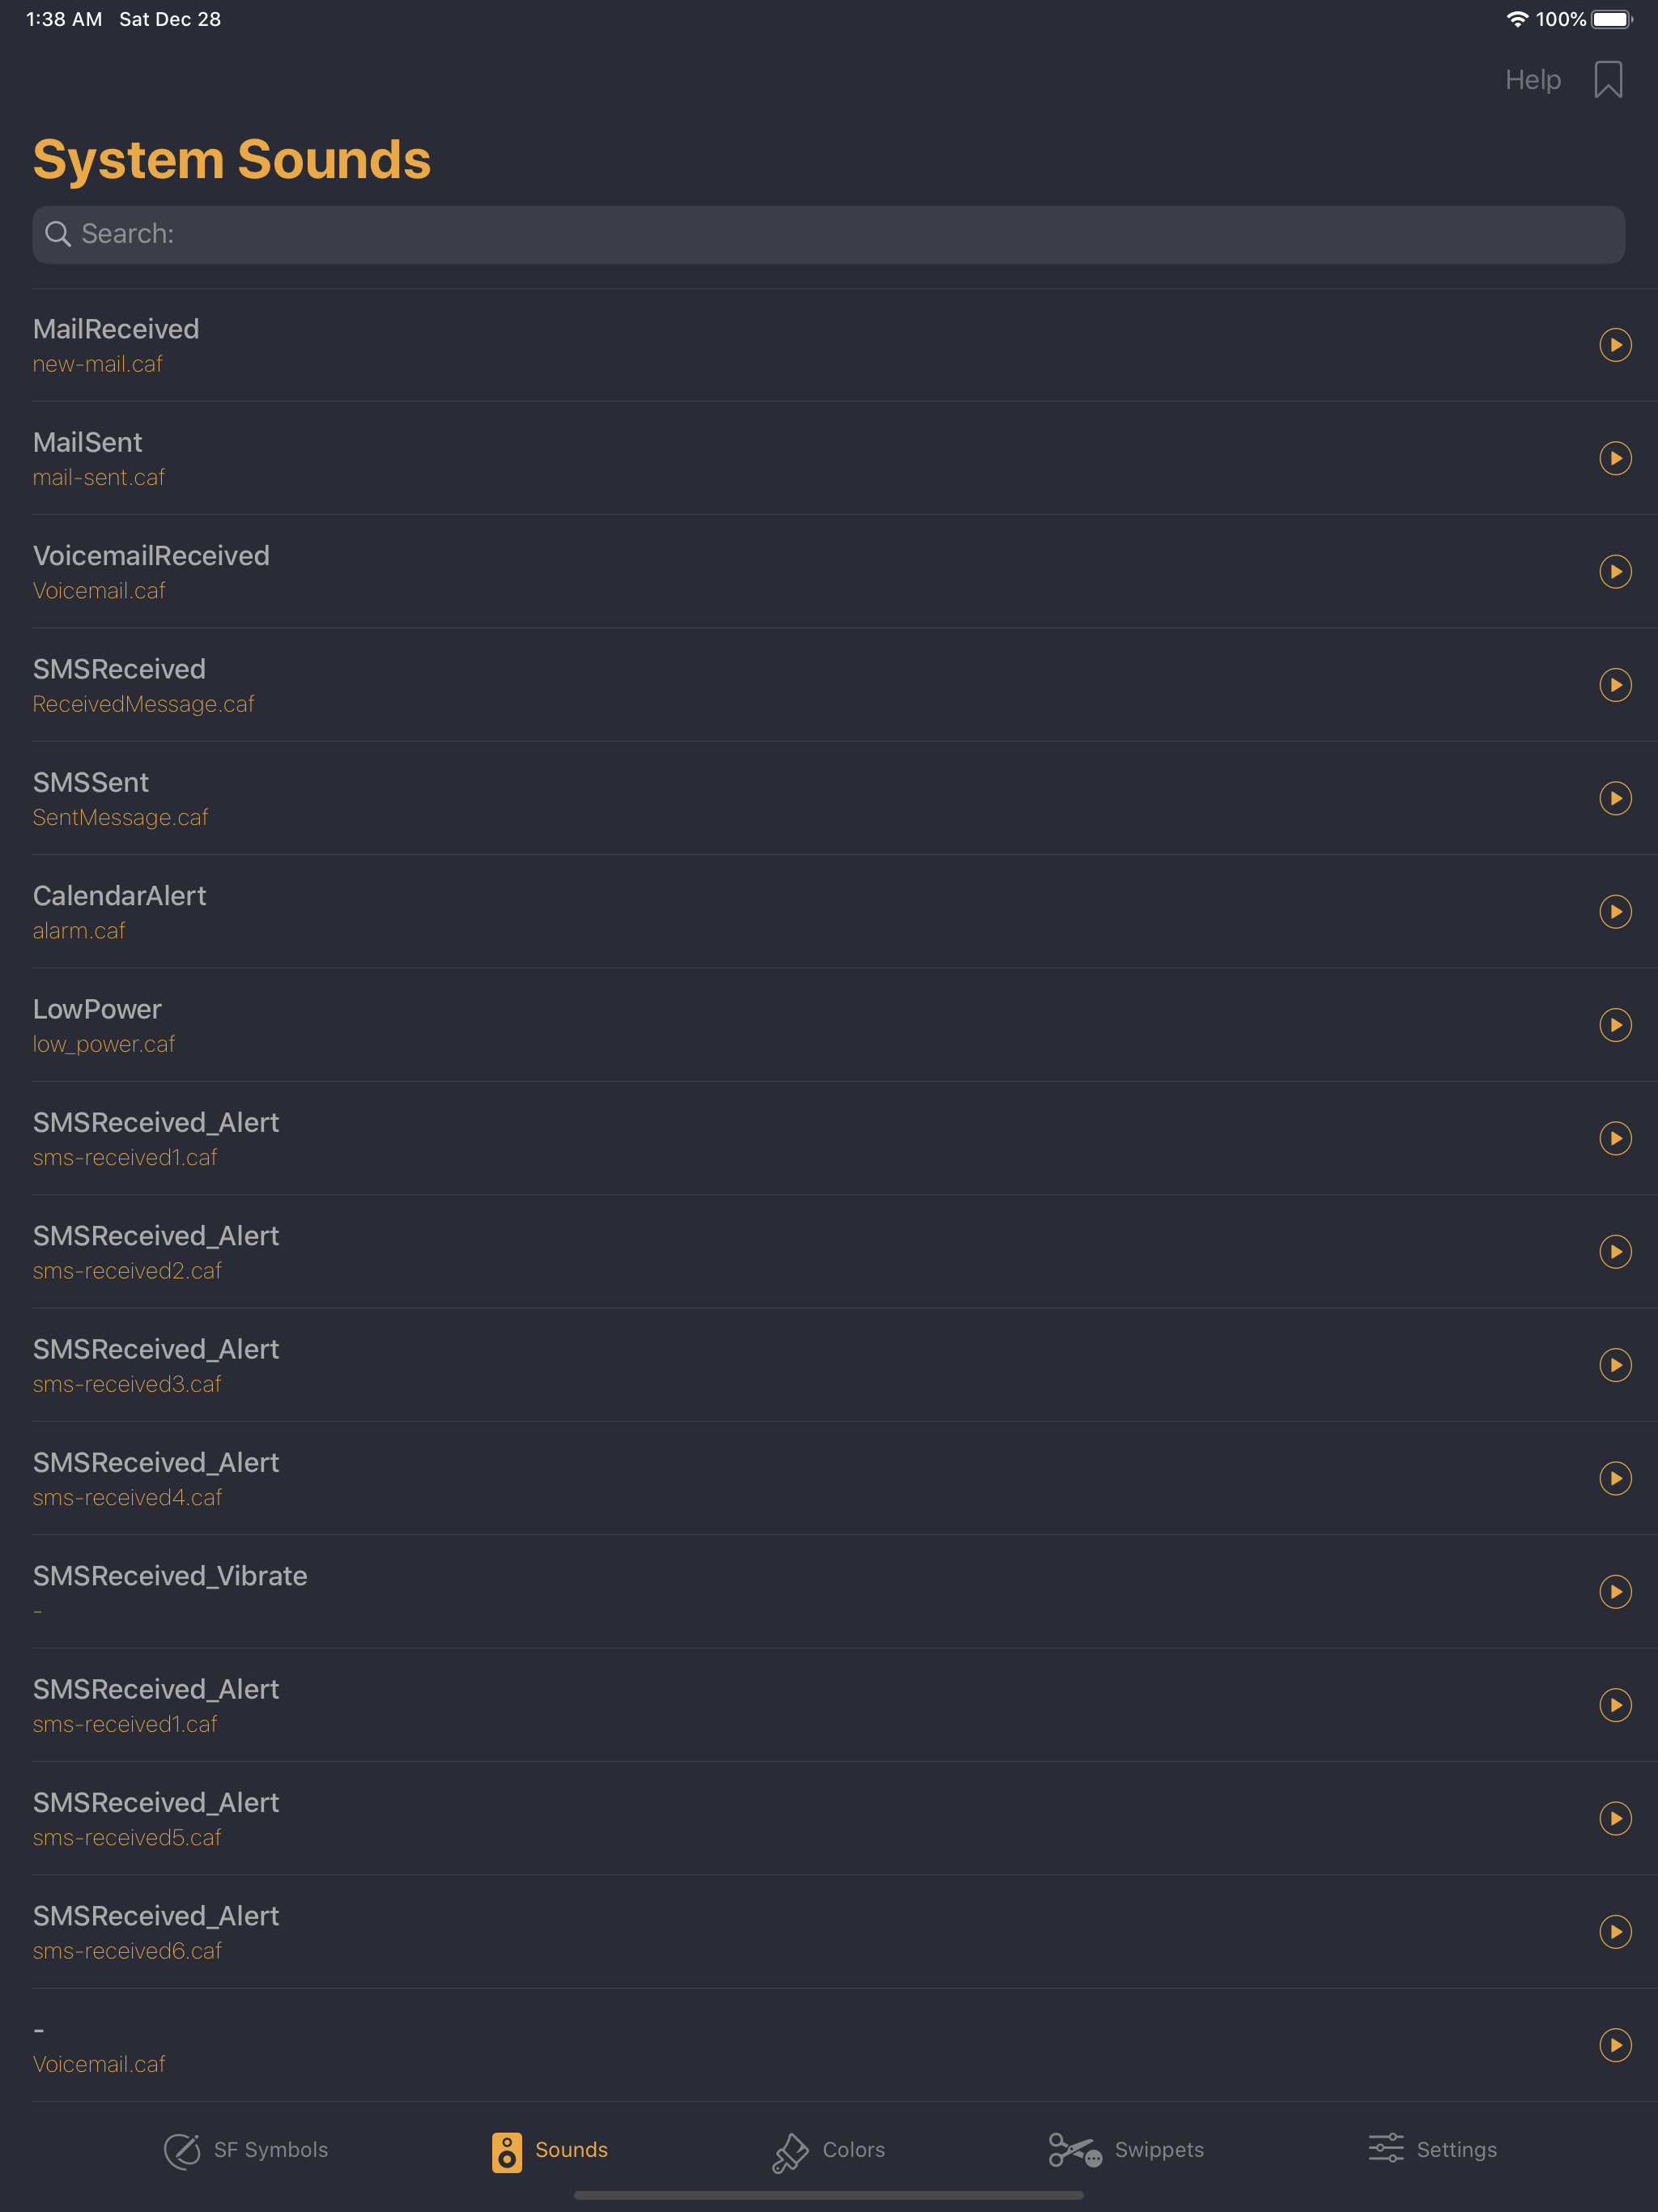Click the magnifying glass in search bar

[x=58, y=234]
